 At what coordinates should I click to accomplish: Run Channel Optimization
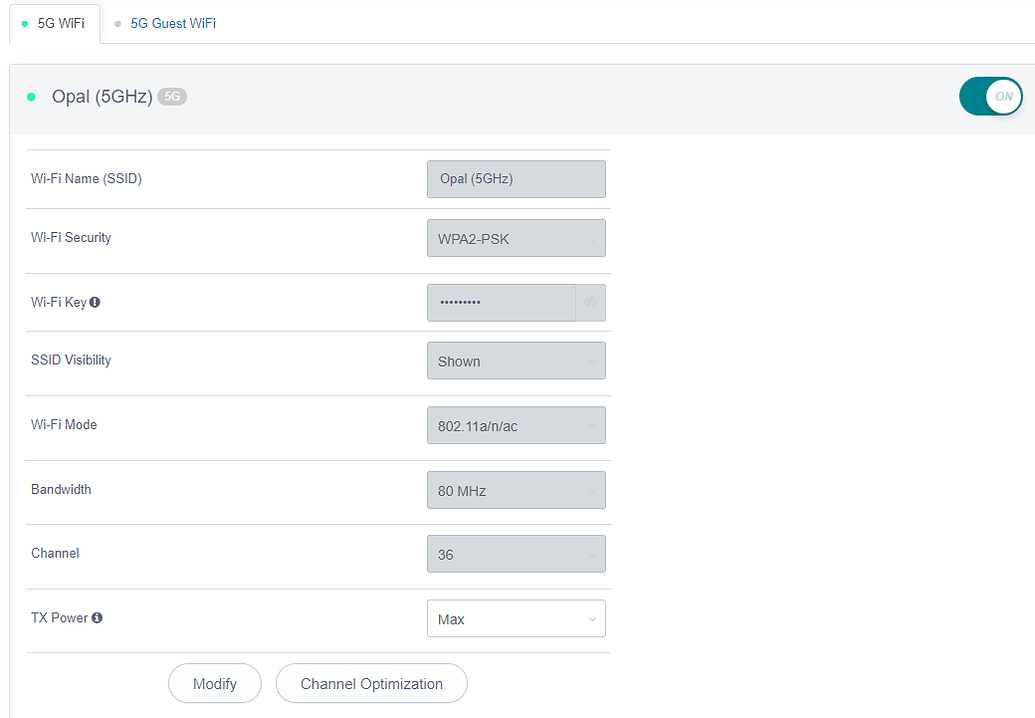point(371,683)
